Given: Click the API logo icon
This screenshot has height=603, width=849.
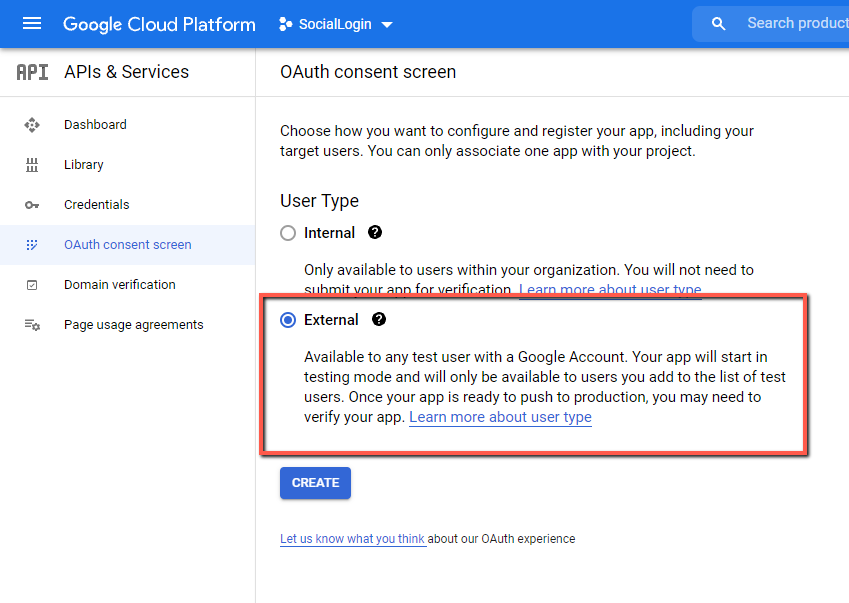Looking at the screenshot, I should tap(32, 72).
